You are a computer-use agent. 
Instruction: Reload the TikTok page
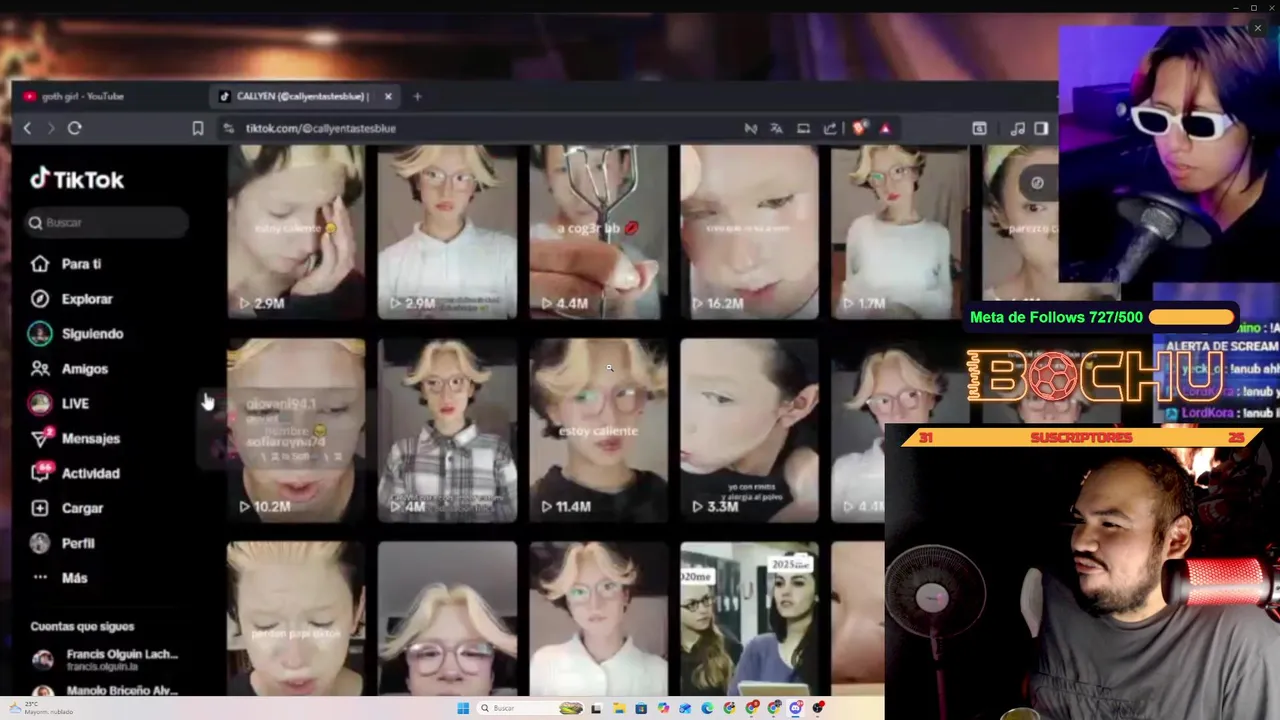coord(75,128)
